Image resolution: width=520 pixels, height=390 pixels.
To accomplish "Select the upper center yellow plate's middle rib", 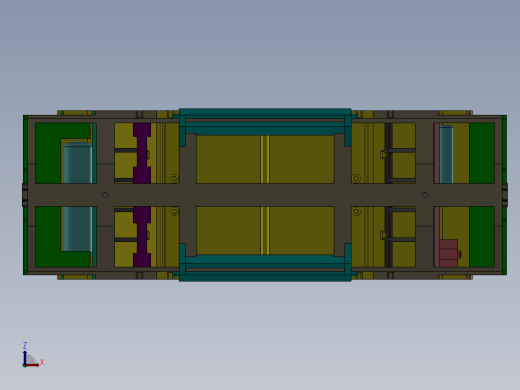I will tap(265, 159).
